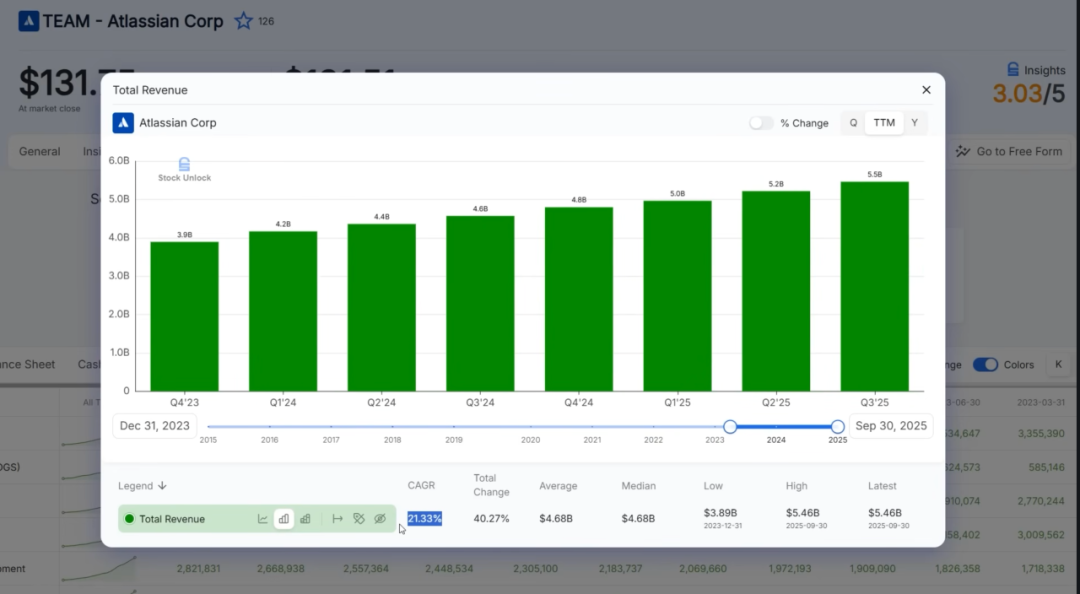Choose the stacked bar chart icon
Image resolution: width=1080 pixels, height=594 pixels.
coord(305,519)
